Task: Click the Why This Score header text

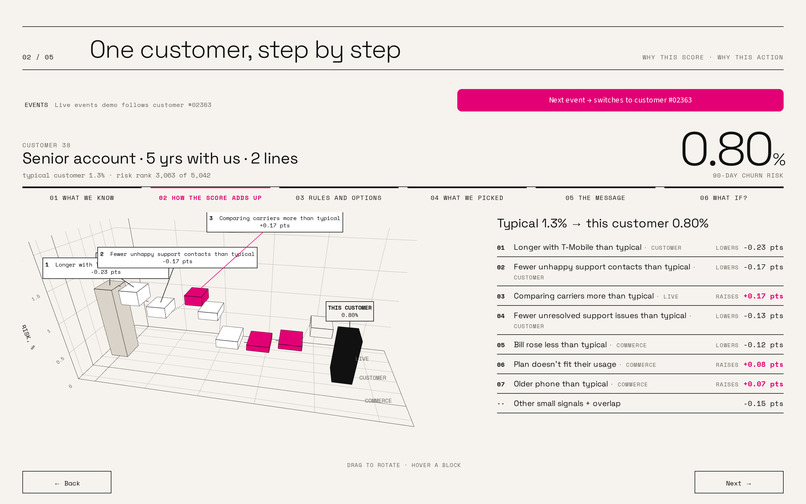Action: coord(672,58)
